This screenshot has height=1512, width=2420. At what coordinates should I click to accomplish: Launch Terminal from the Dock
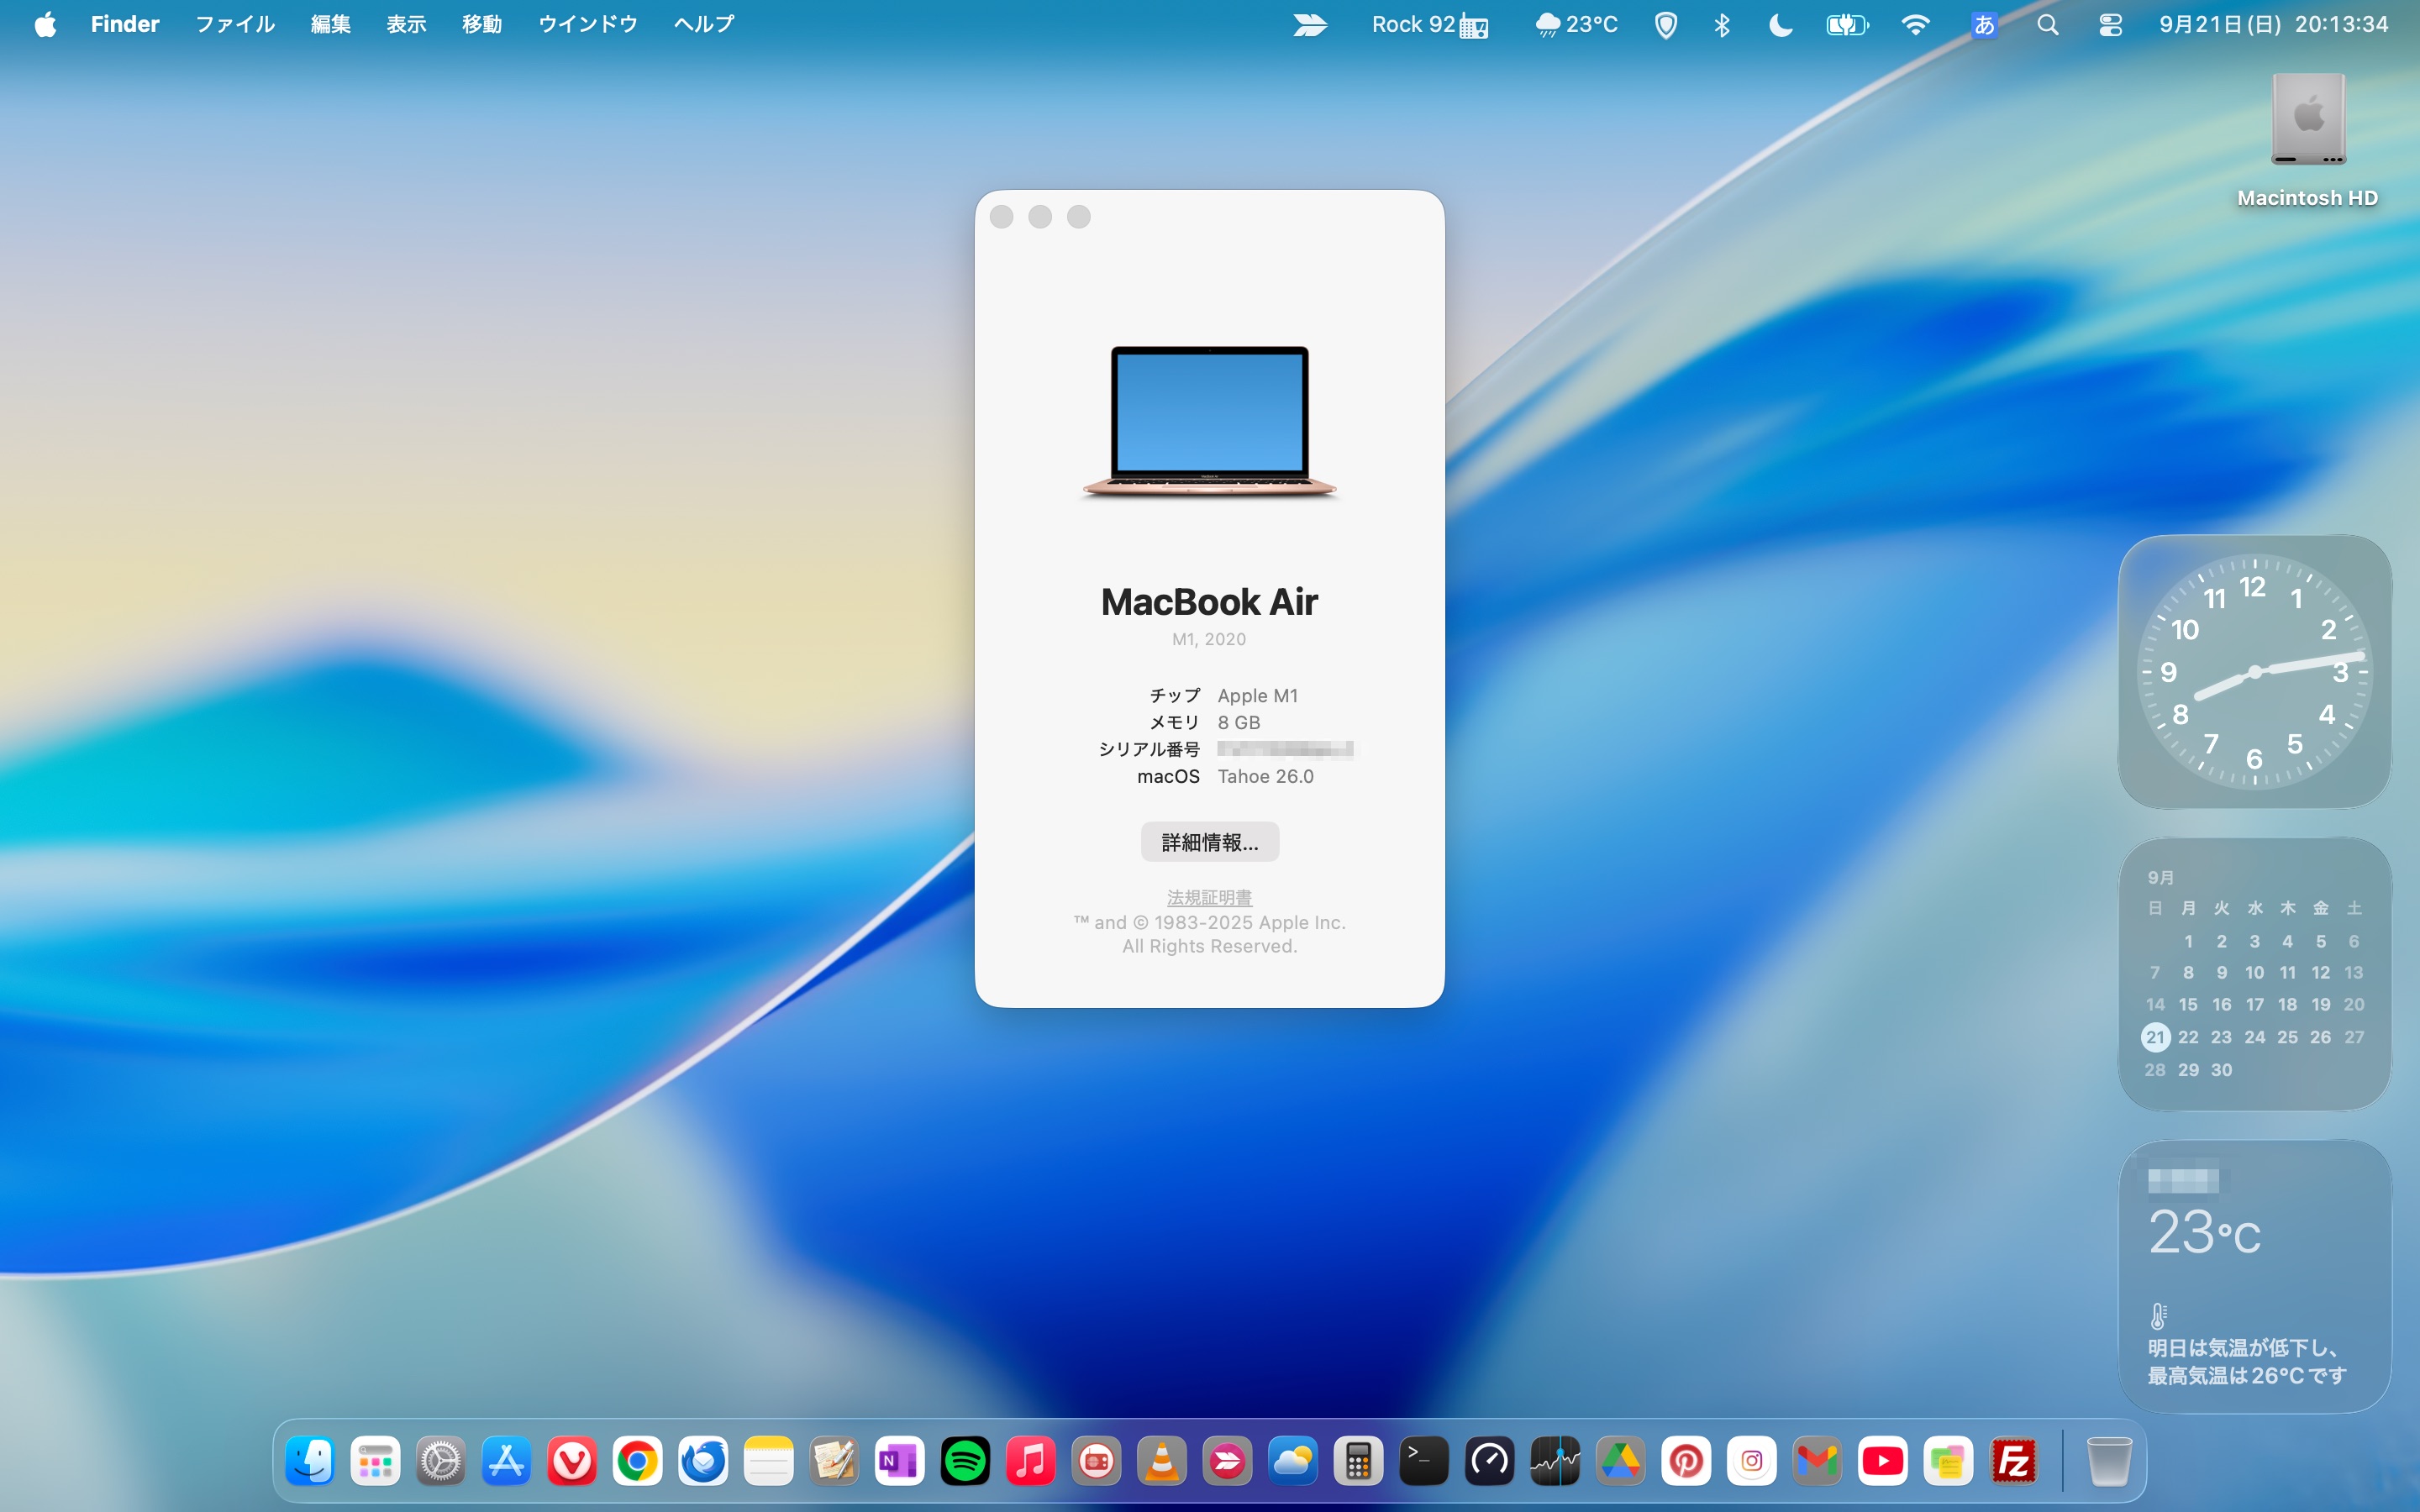(1423, 1462)
